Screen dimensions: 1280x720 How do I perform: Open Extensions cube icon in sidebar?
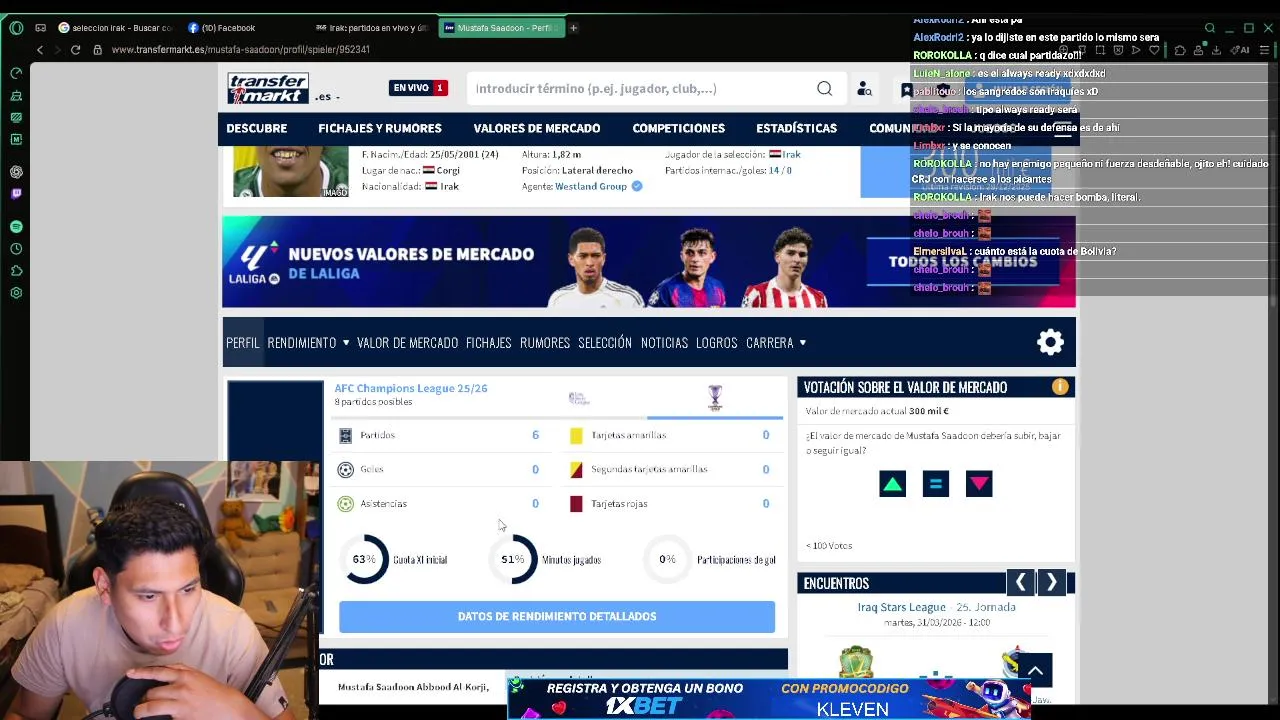[x=16, y=271]
